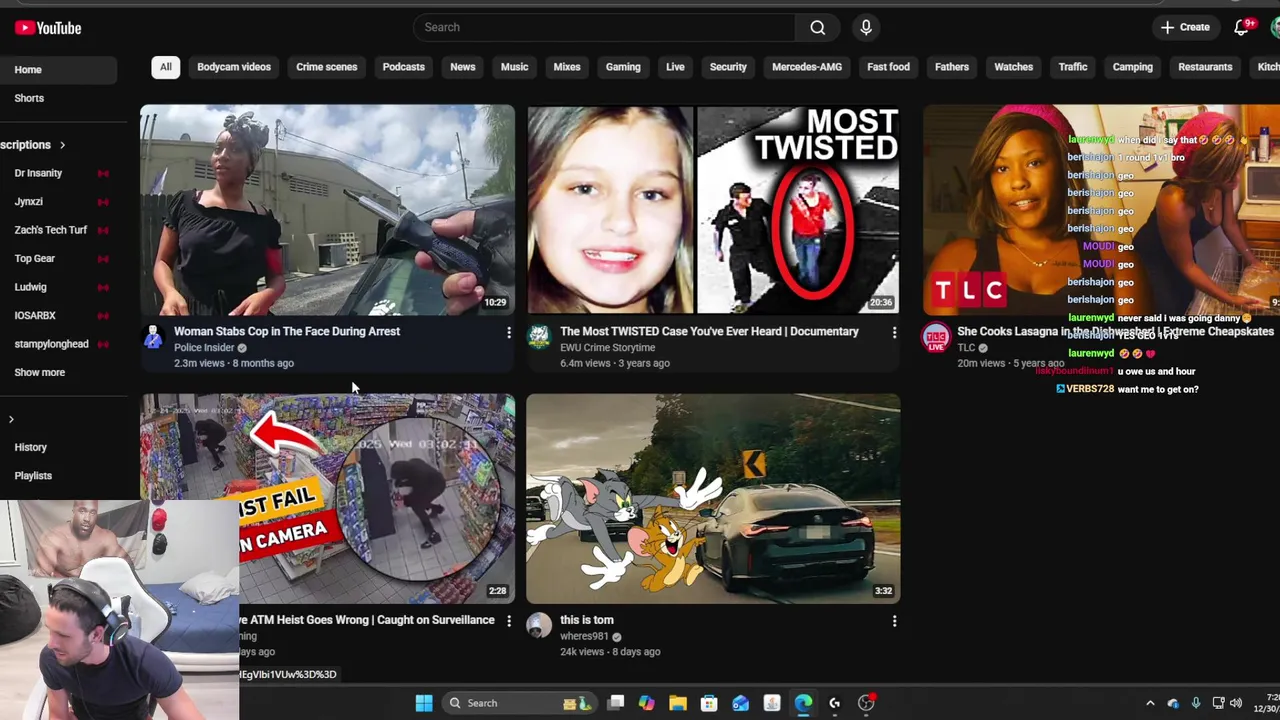Click the search magnifier button

click(818, 27)
